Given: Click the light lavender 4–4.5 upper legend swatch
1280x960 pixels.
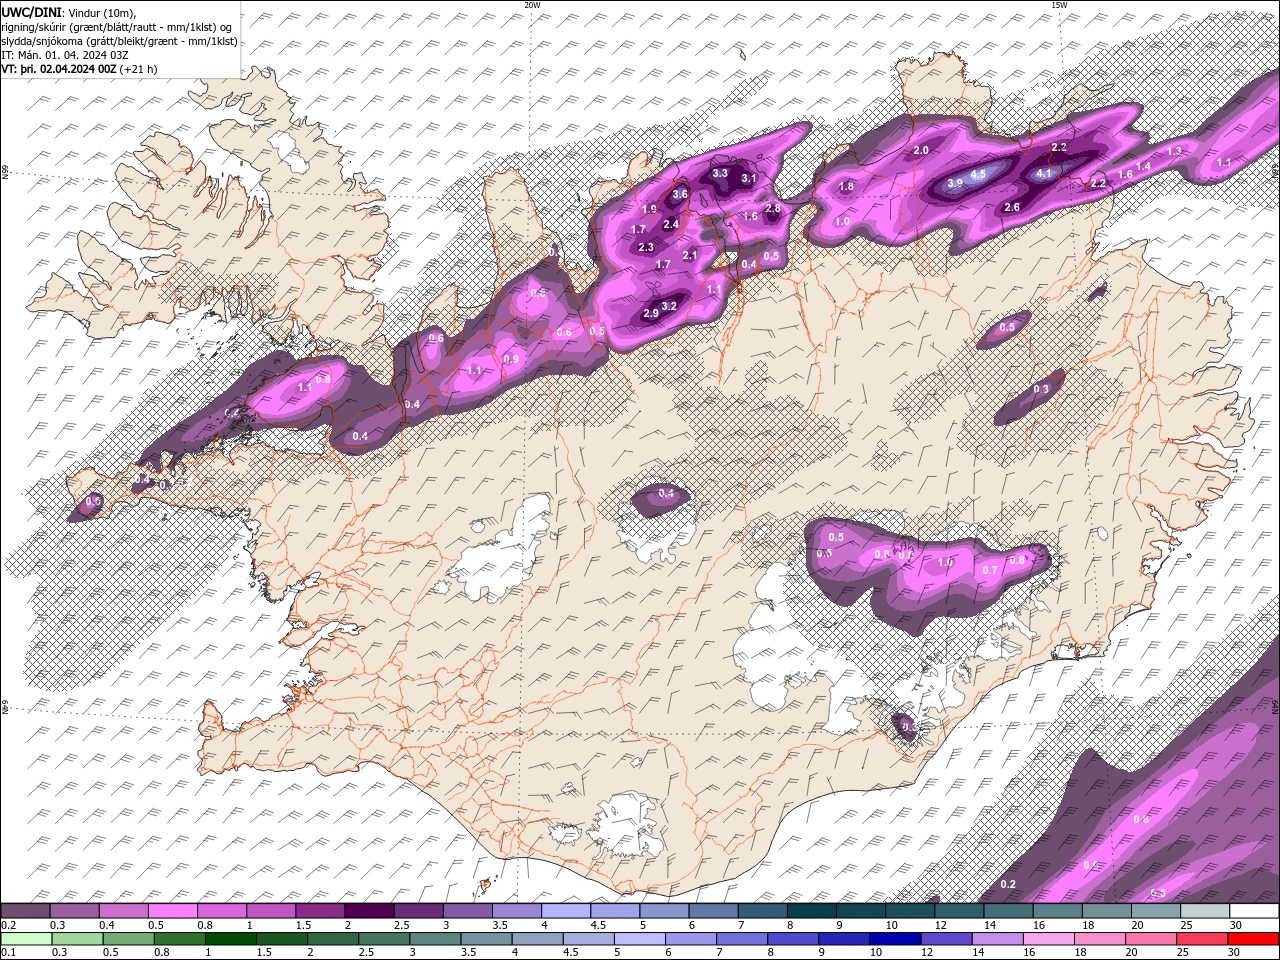Looking at the screenshot, I should point(565,911).
